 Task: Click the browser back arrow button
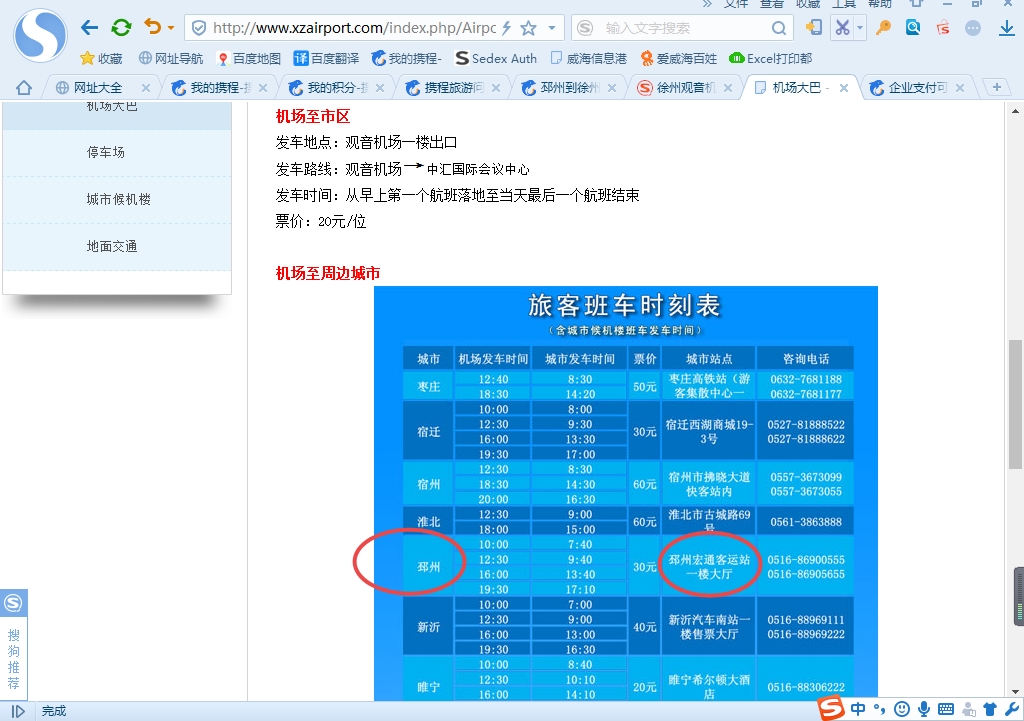(90, 28)
